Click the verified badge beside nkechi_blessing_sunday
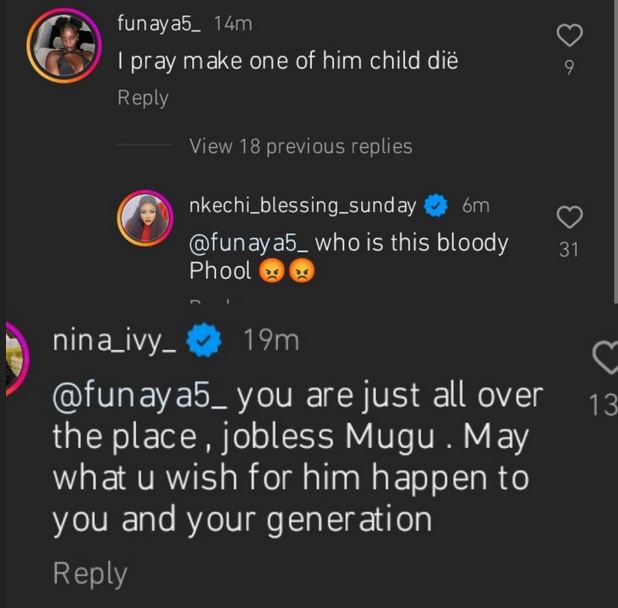The height and width of the screenshot is (608, 618). tap(435, 206)
